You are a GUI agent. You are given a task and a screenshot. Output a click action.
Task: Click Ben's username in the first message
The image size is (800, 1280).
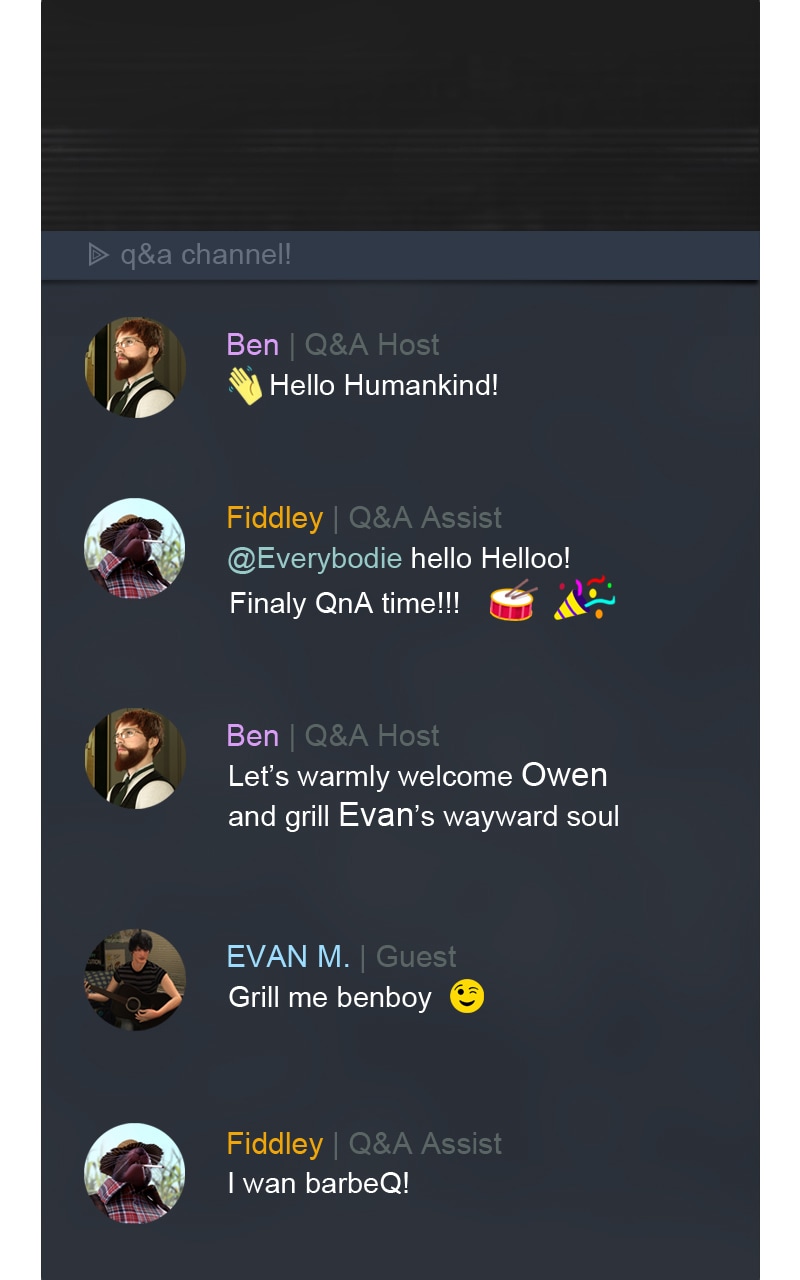pyautogui.click(x=253, y=345)
